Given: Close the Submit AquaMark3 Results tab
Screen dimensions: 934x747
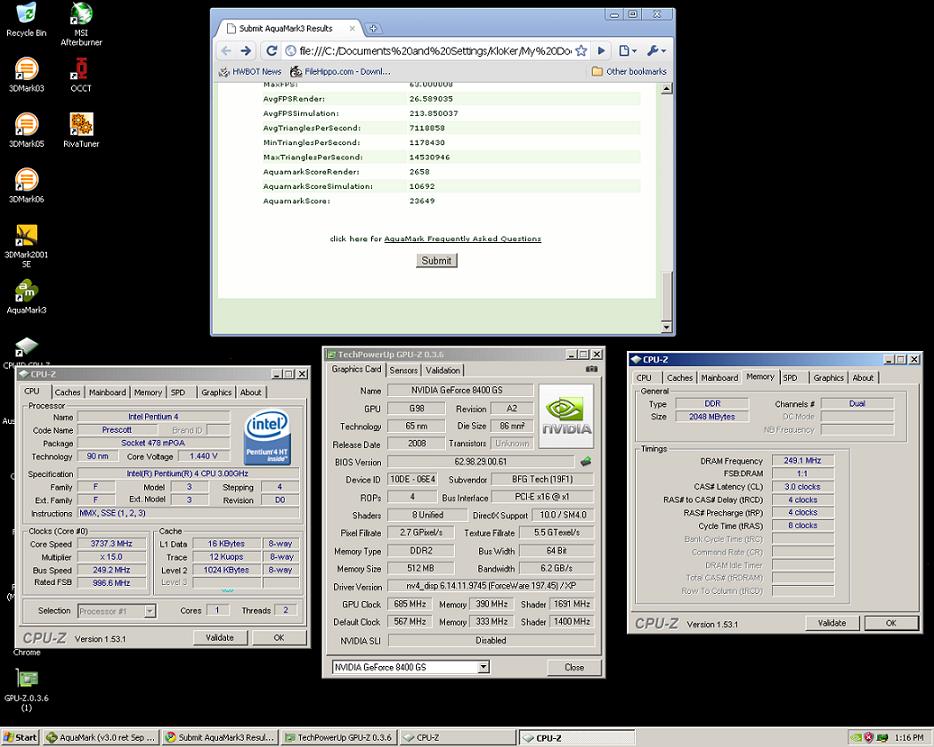Looking at the screenshot, I should [352, 28].
